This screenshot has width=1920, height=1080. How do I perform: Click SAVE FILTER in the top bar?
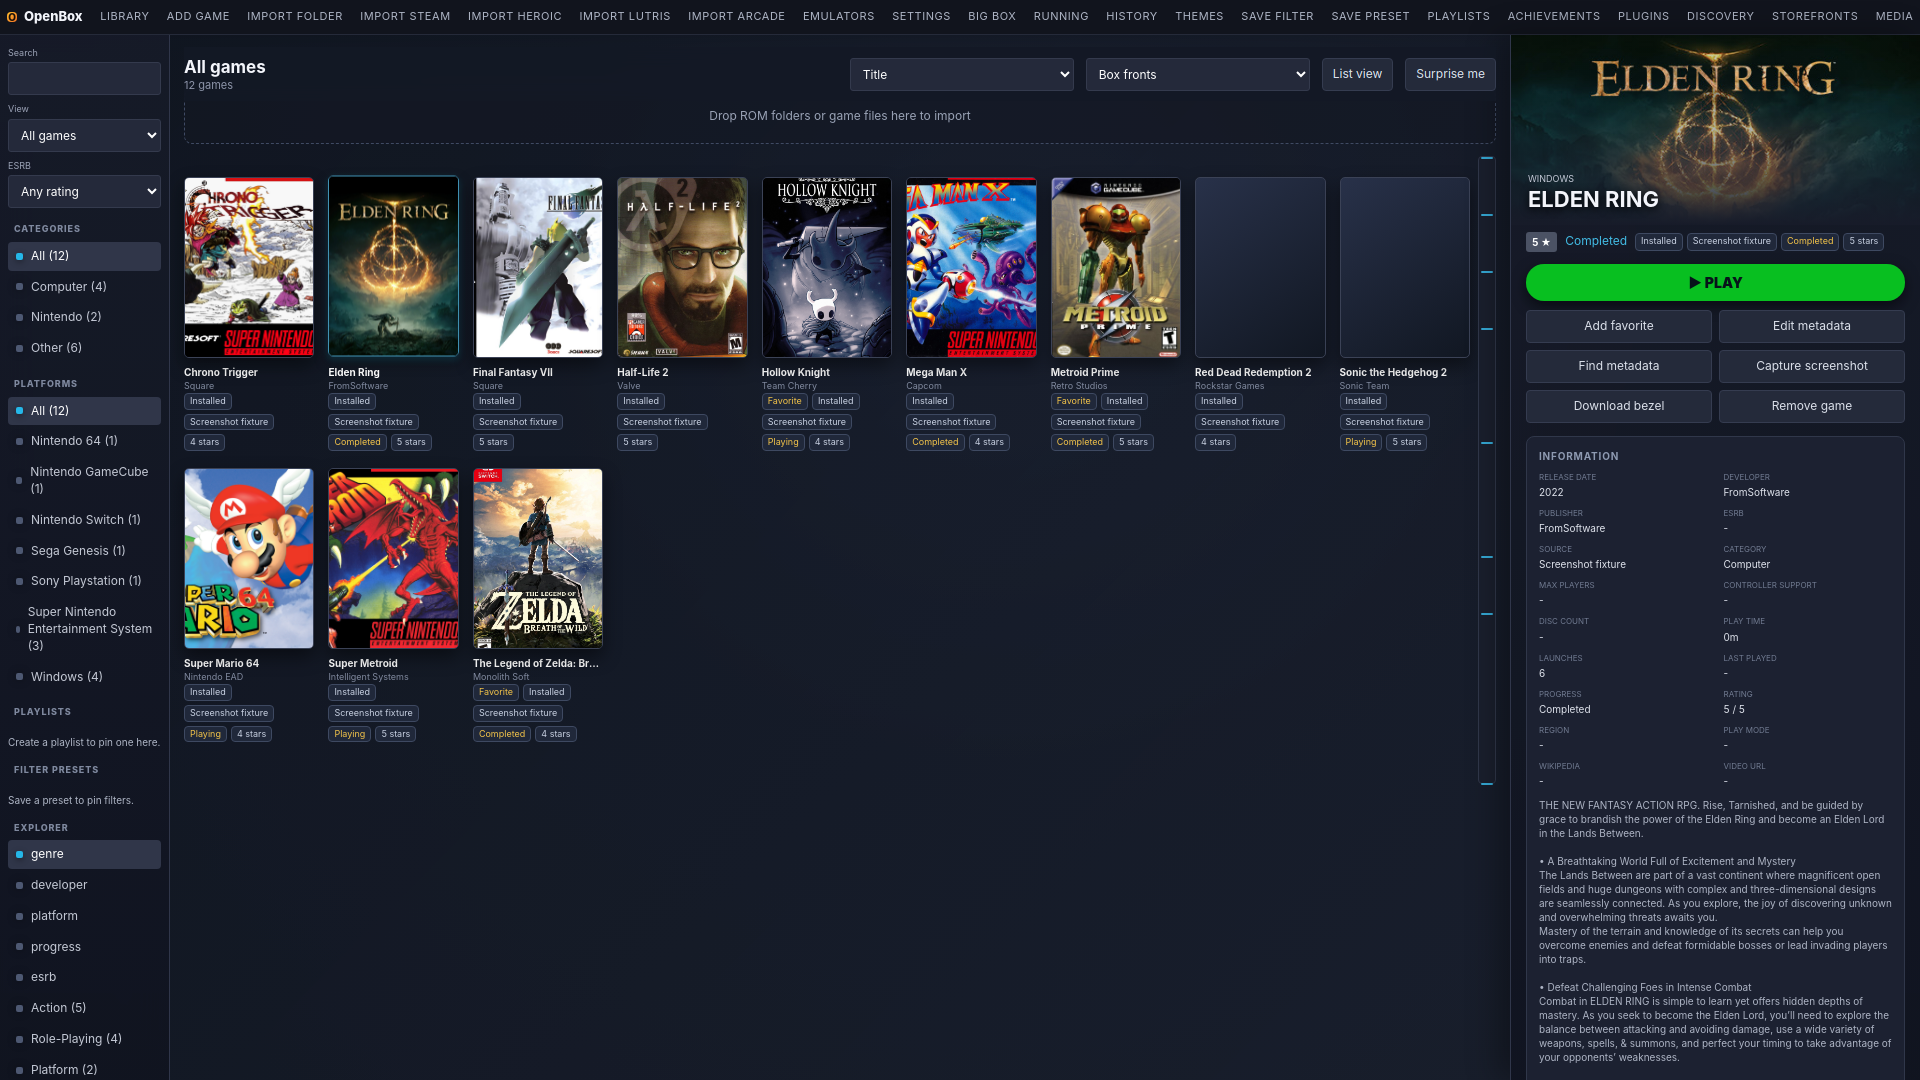tap(1277, 17)
